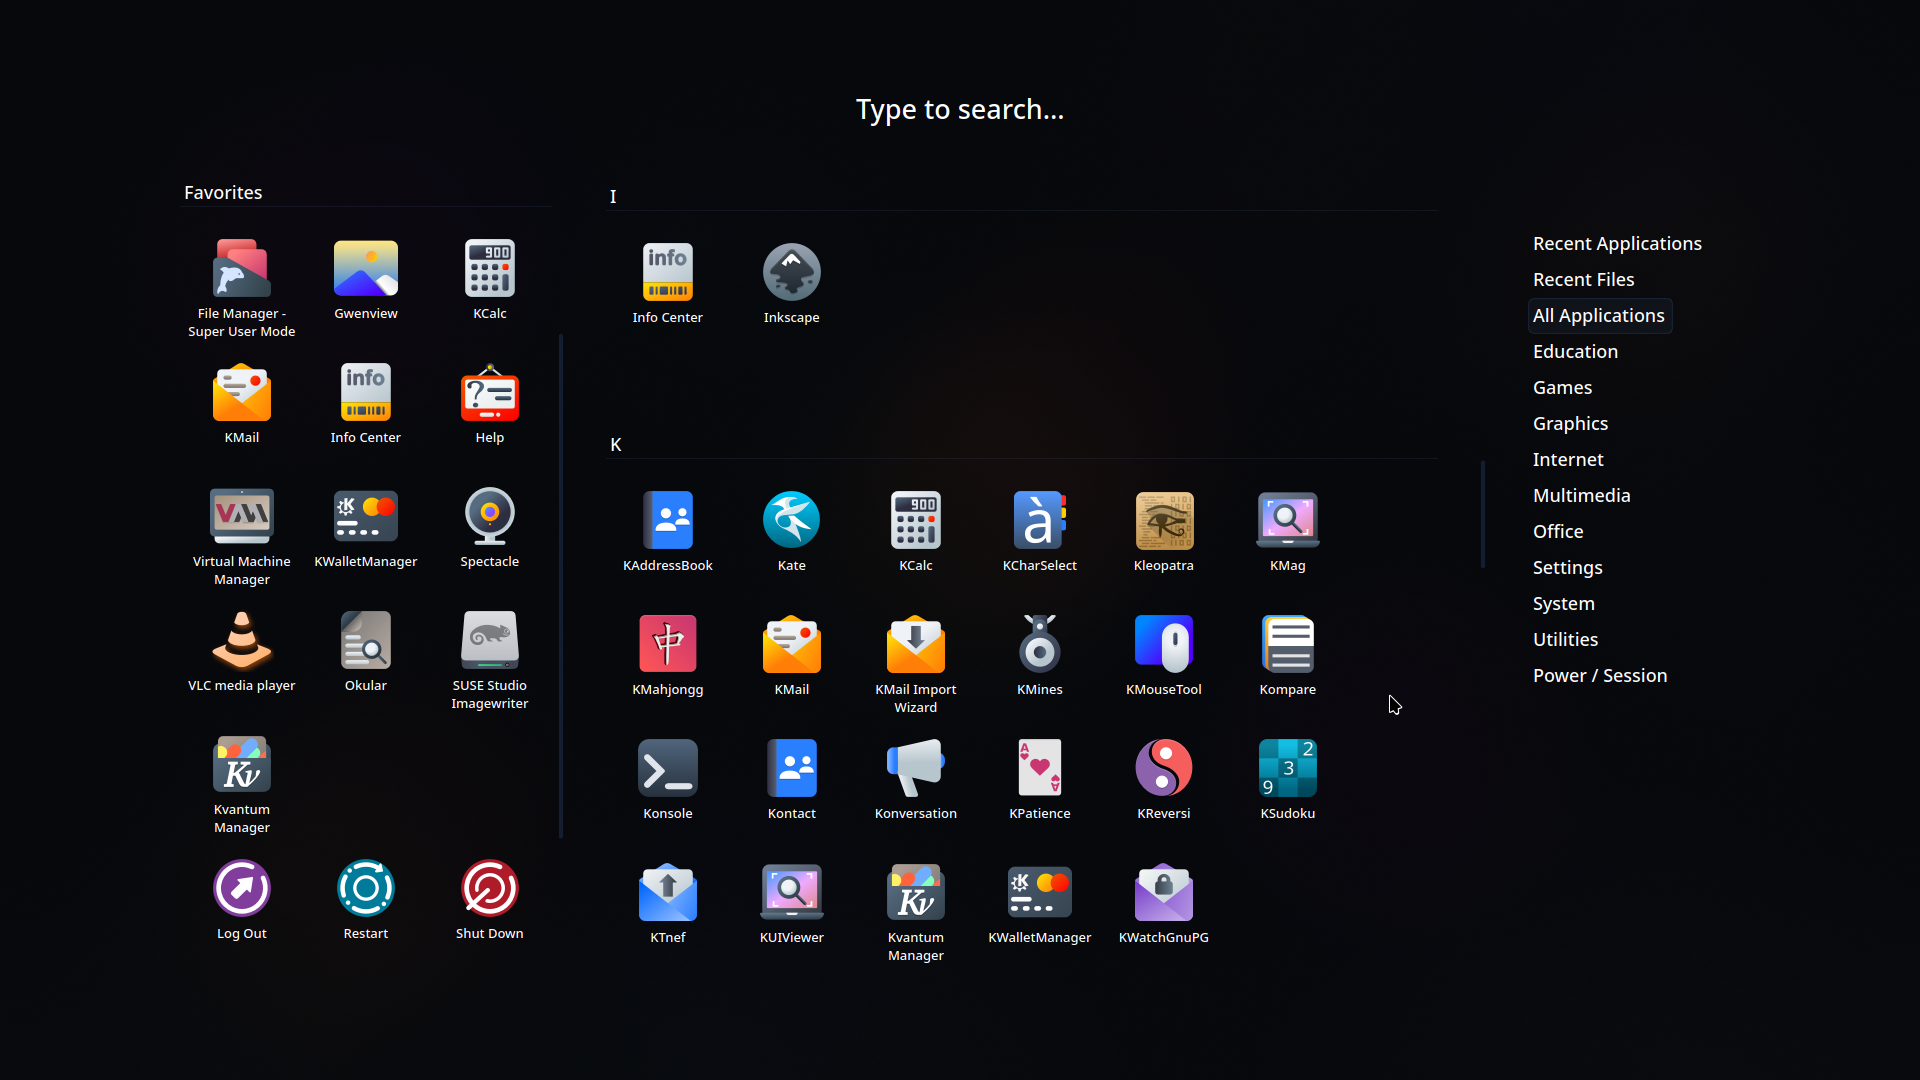Open KAddressBook

click(668, 532)
